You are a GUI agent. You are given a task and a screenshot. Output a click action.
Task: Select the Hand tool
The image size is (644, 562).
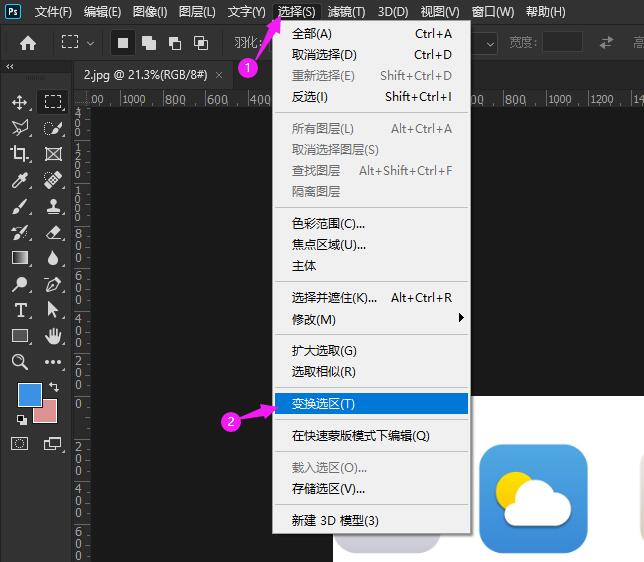click(x=53, y=336)
